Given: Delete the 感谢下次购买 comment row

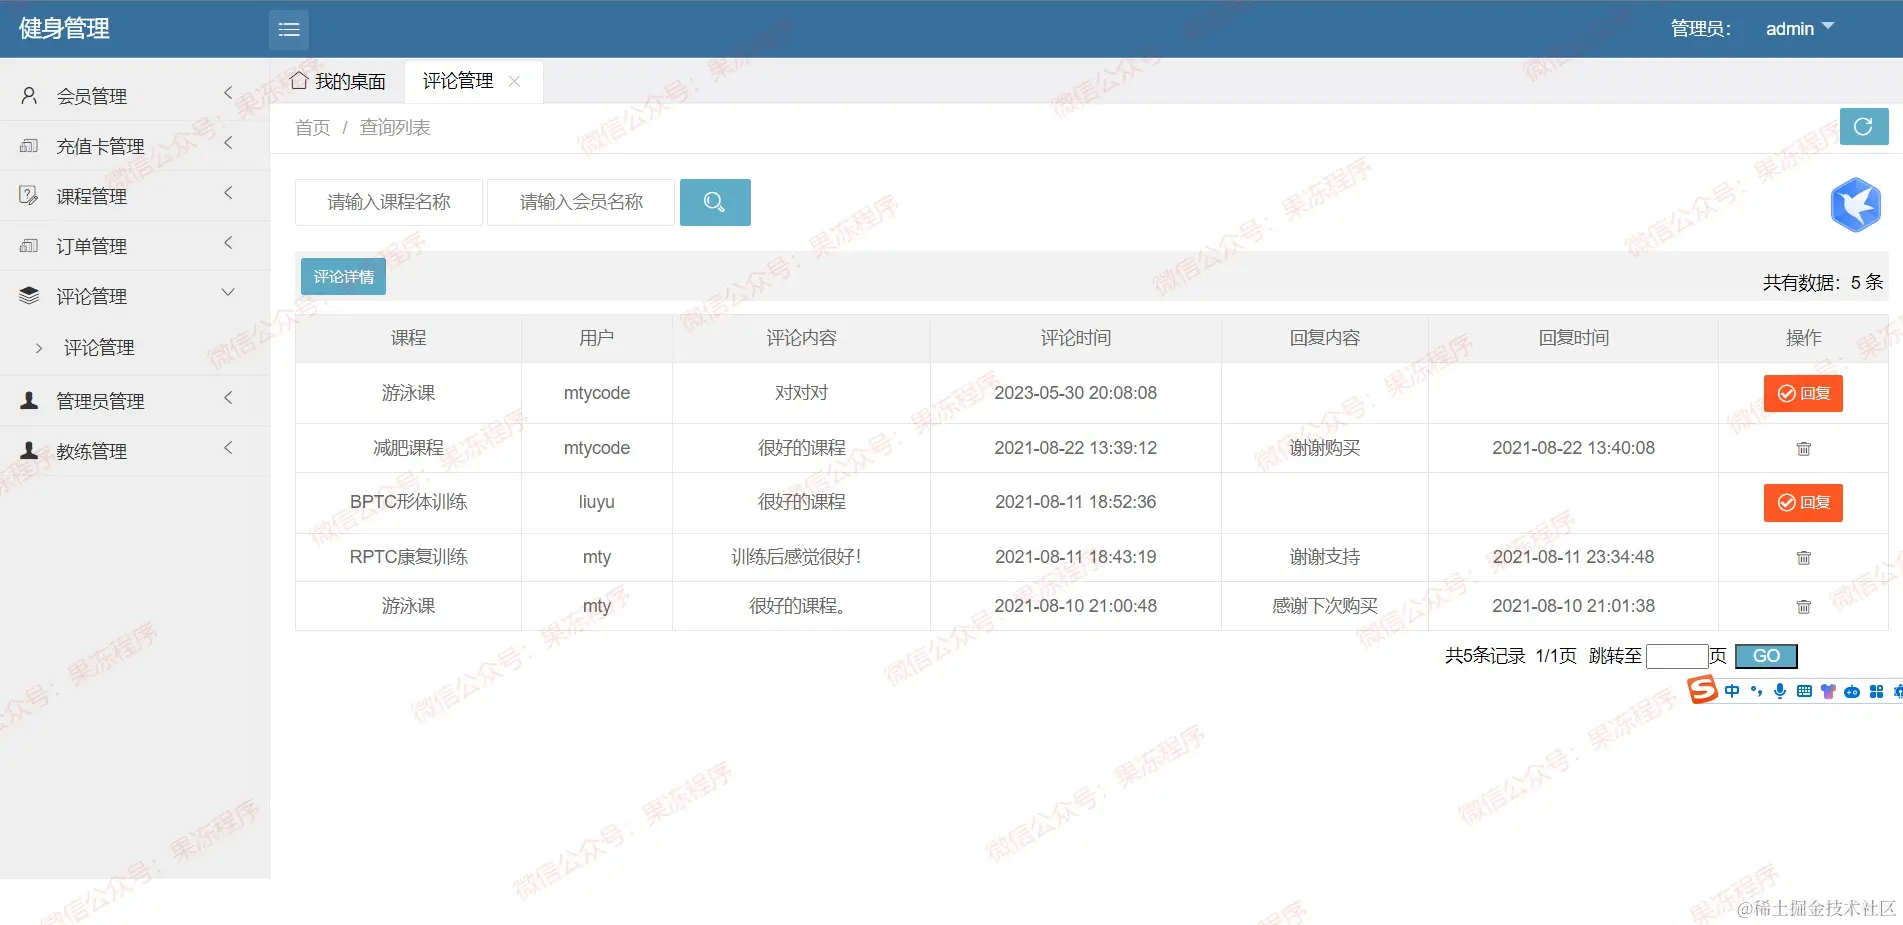Looking at the screenshot, I should 1804,607.
